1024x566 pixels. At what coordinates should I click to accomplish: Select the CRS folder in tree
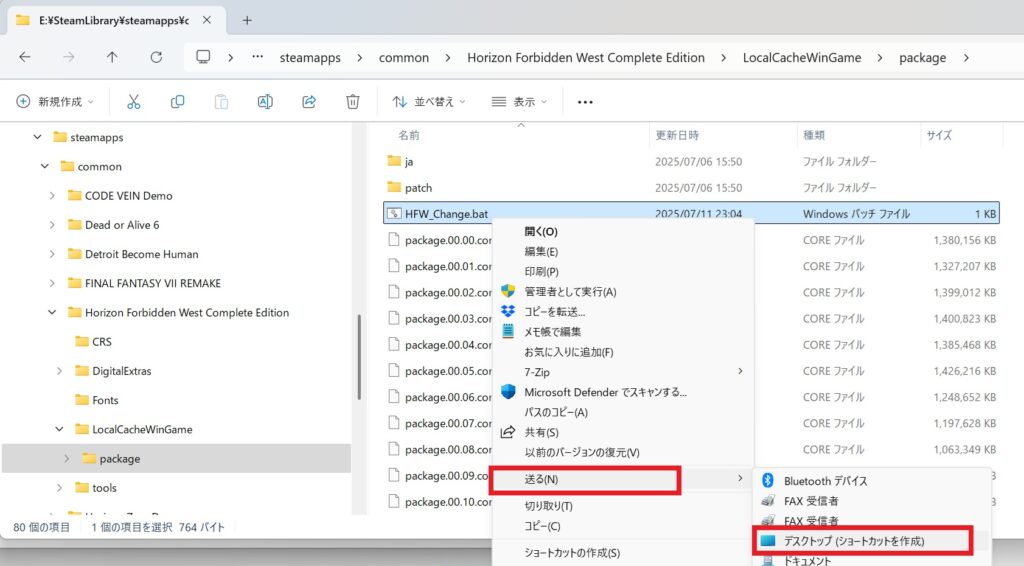(93, 341)
